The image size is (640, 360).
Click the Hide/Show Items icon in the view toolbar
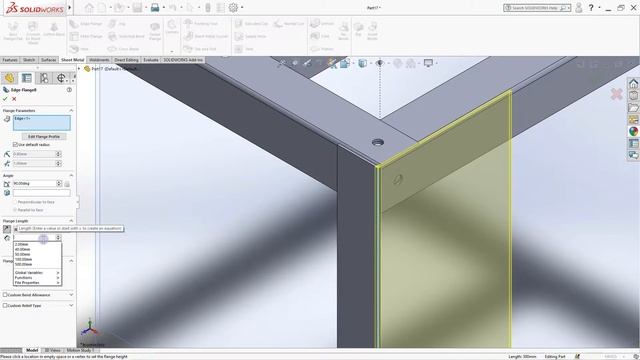(380, 63)
